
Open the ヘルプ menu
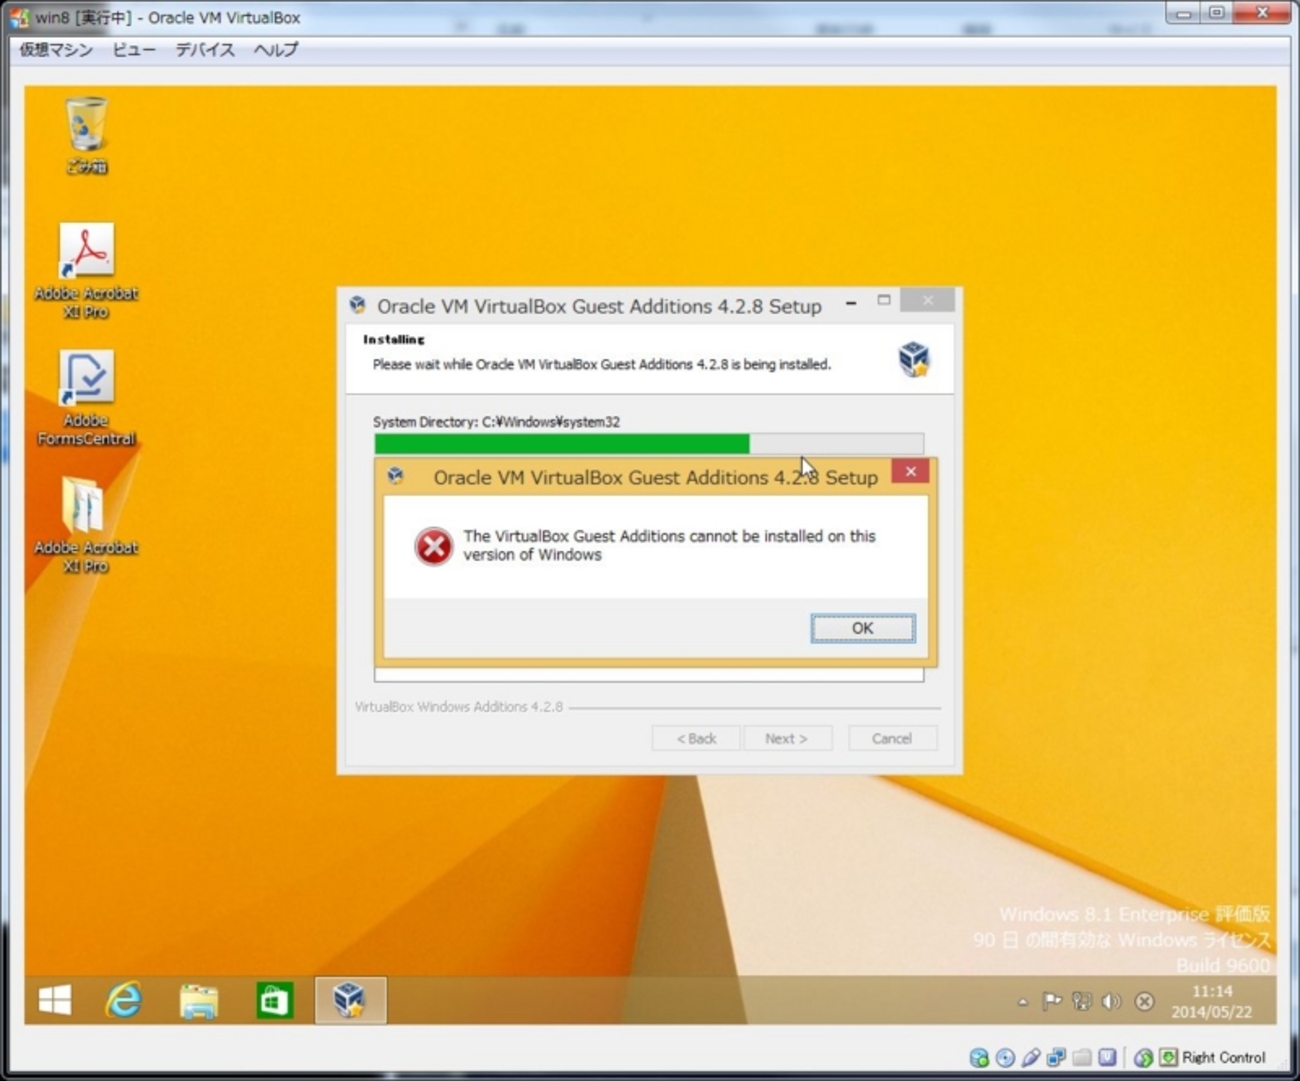pos(276,49)
